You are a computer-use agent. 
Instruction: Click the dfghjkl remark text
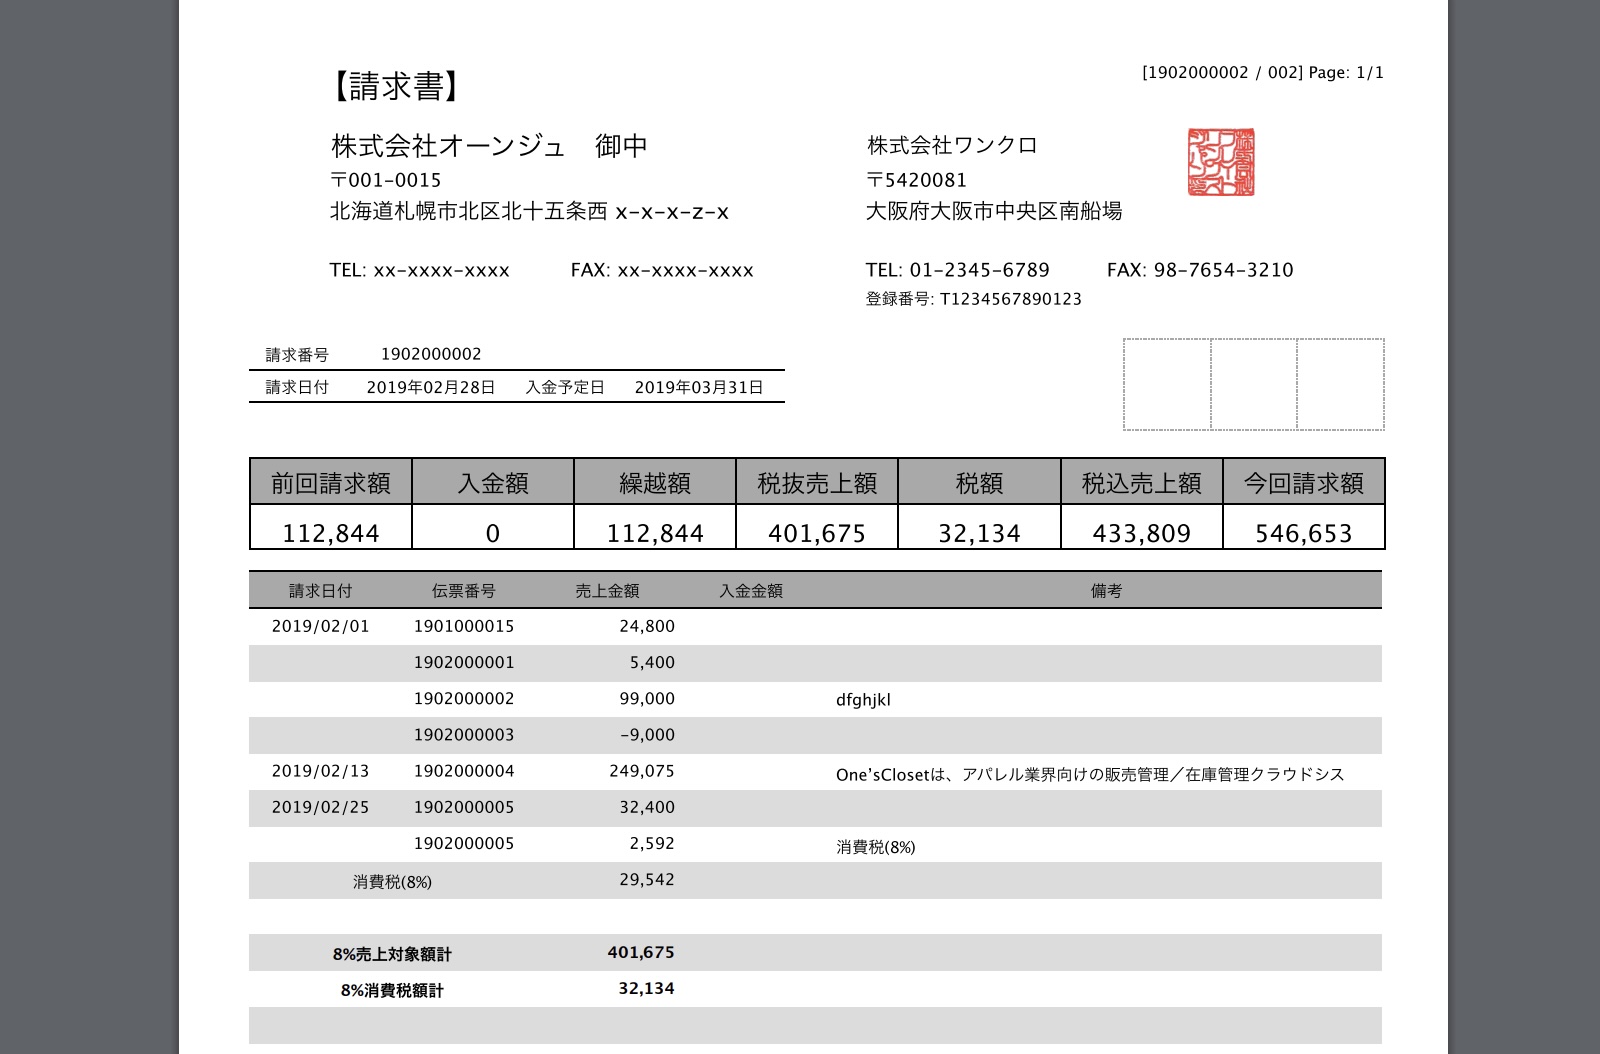pyautogui.click(x=866, y=699)
